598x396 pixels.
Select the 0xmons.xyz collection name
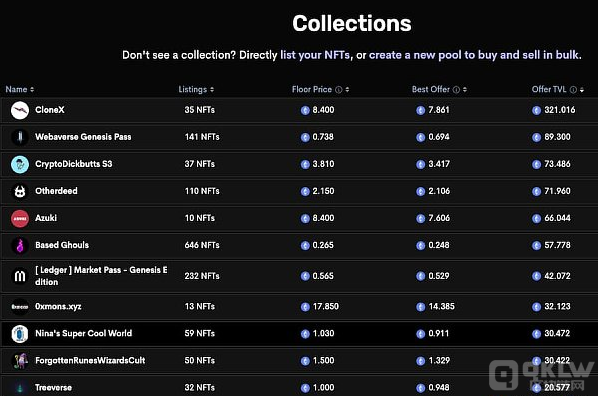(x=58, y=306)
